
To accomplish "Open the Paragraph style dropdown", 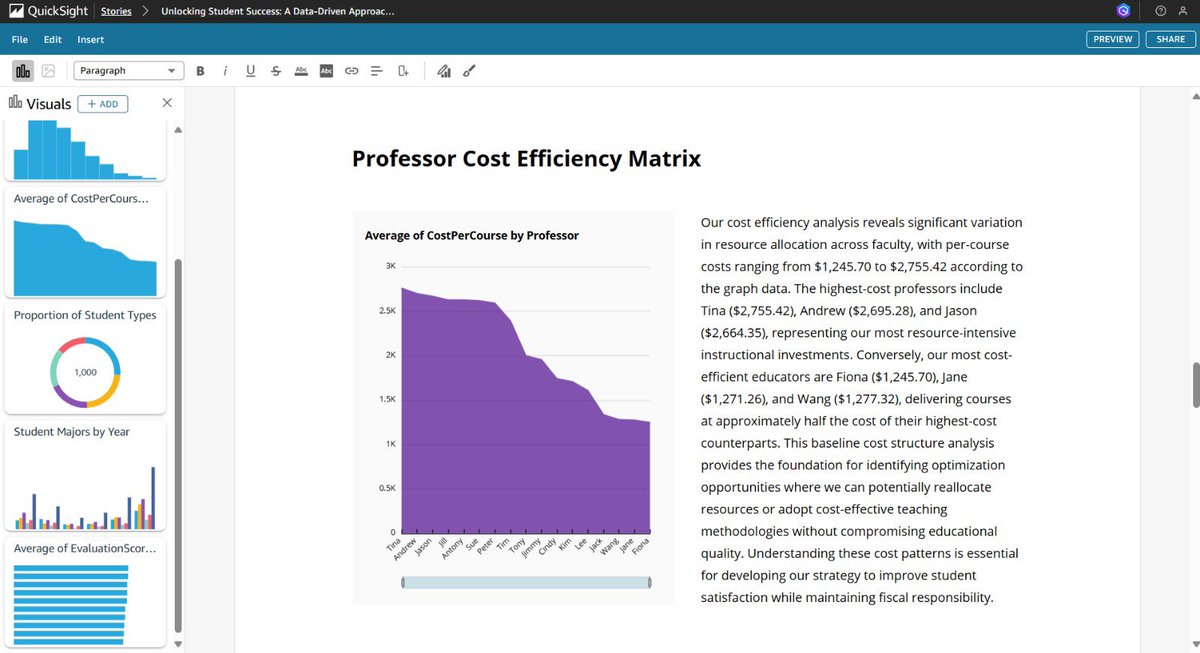I will pos(129,71).
